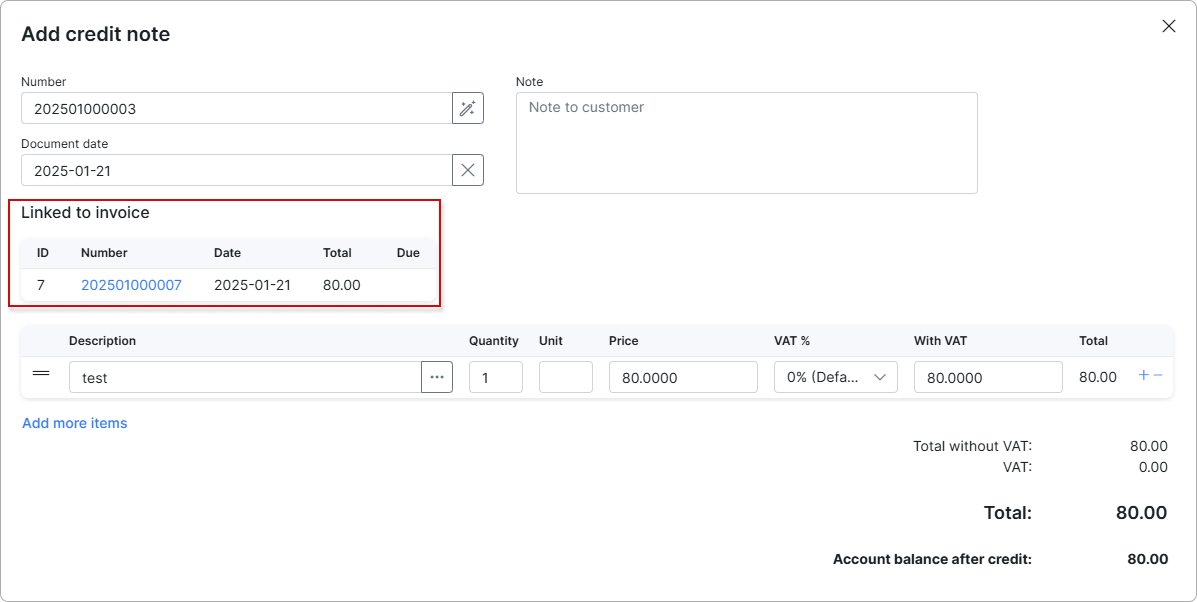
Task: Edit the Quantity field
Action: tap(495, 377)
